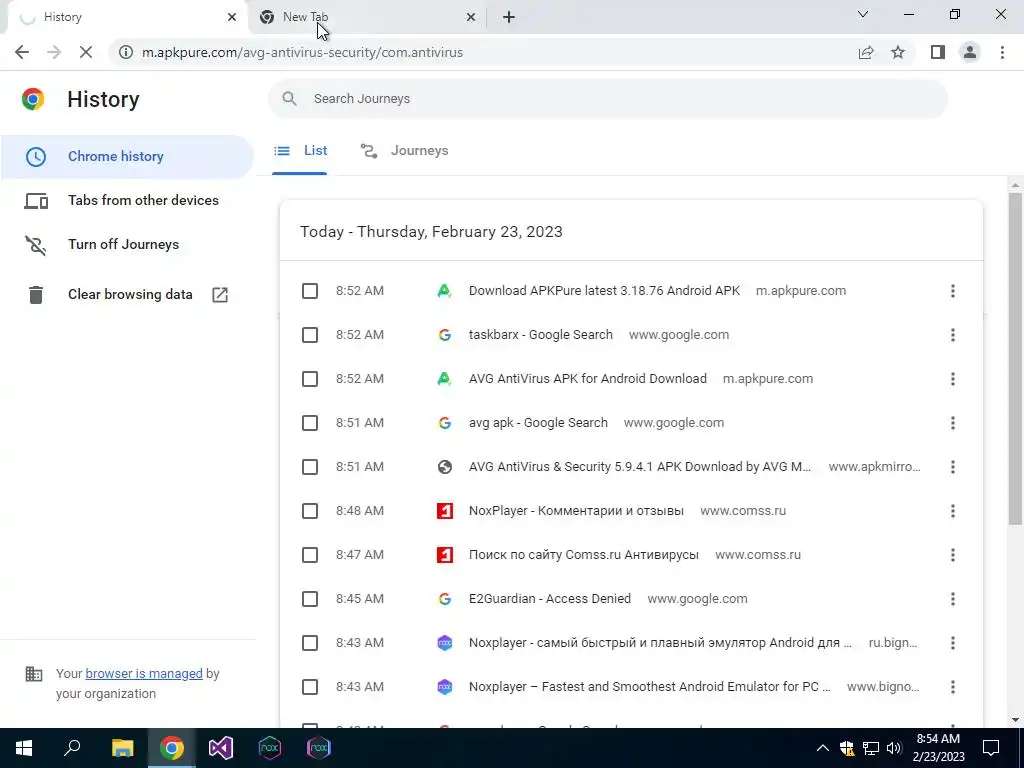1024x768 pixels.
Task: Open the side panel icon
Action: tap(938, 52)
